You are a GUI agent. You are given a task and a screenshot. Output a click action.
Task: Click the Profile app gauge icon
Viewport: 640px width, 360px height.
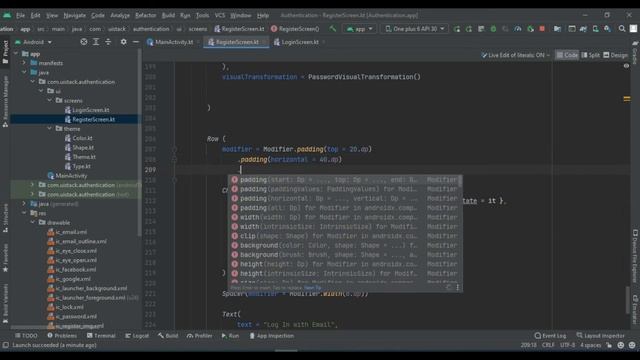(x=518, y=29)
